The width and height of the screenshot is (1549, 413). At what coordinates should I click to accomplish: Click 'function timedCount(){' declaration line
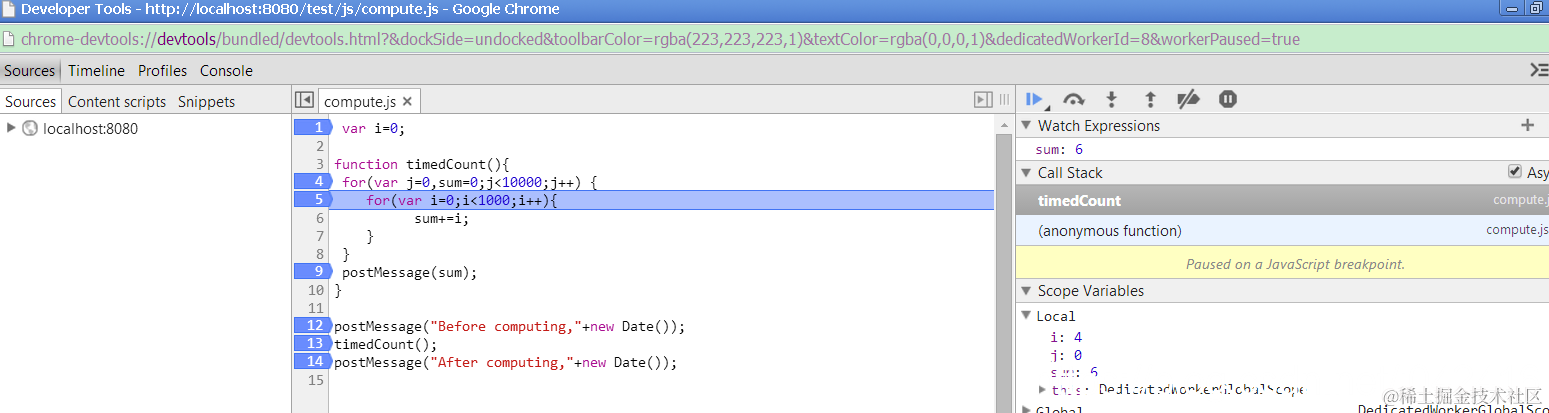pyautogui.click(x=422, y=164)
